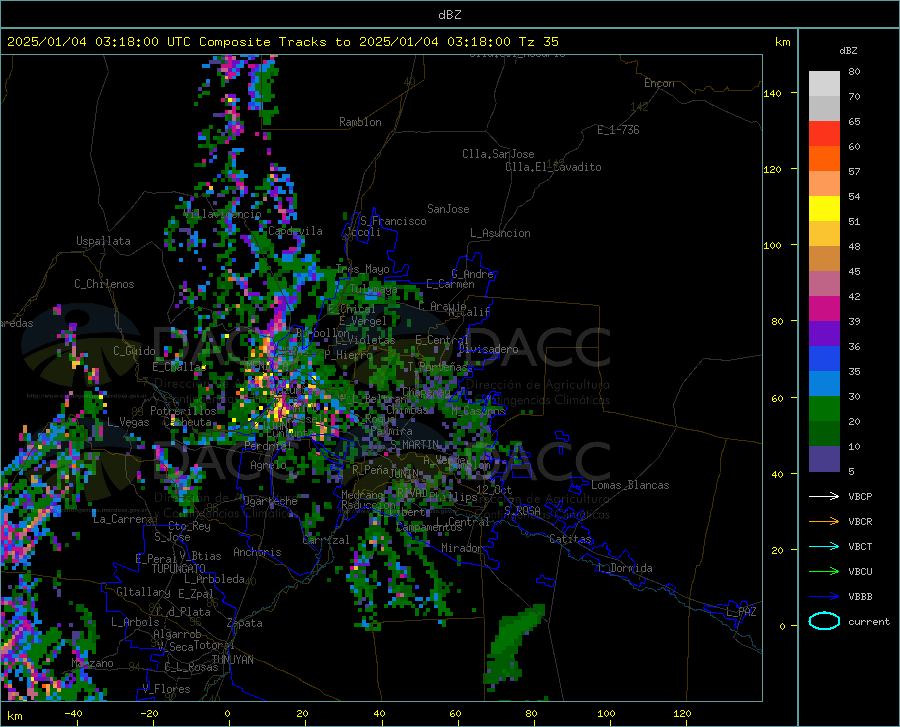Click the 'La_Carrera' map label

tap(123, 519)
